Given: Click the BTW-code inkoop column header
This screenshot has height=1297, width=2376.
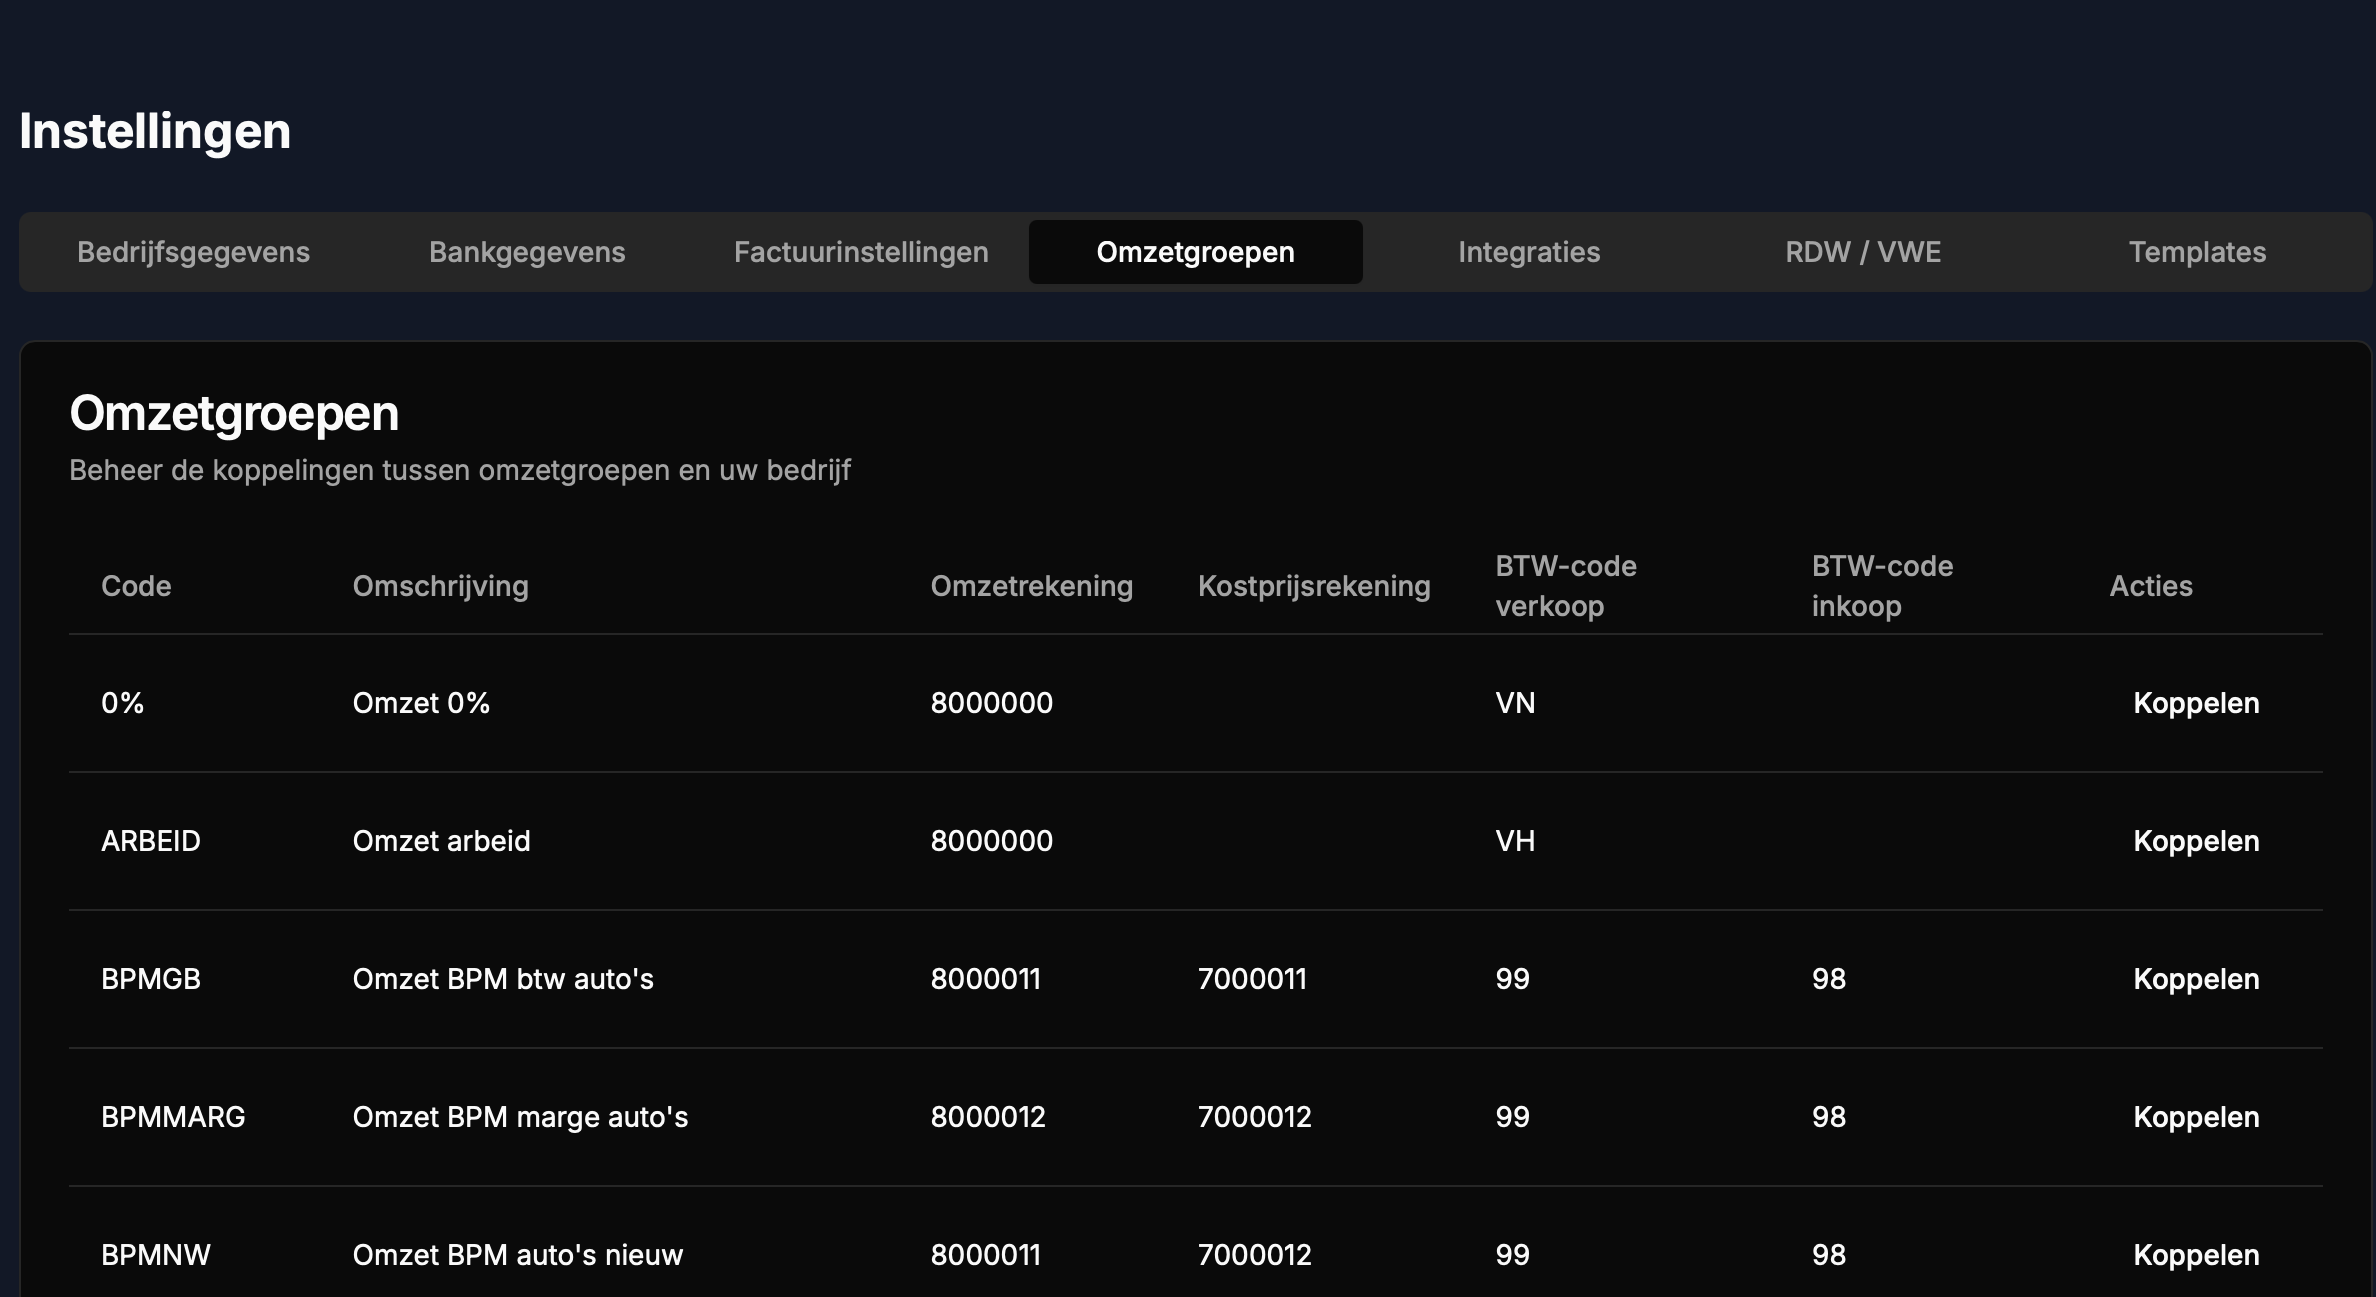Looking at the screenshot, I should tap(1882, 585).
